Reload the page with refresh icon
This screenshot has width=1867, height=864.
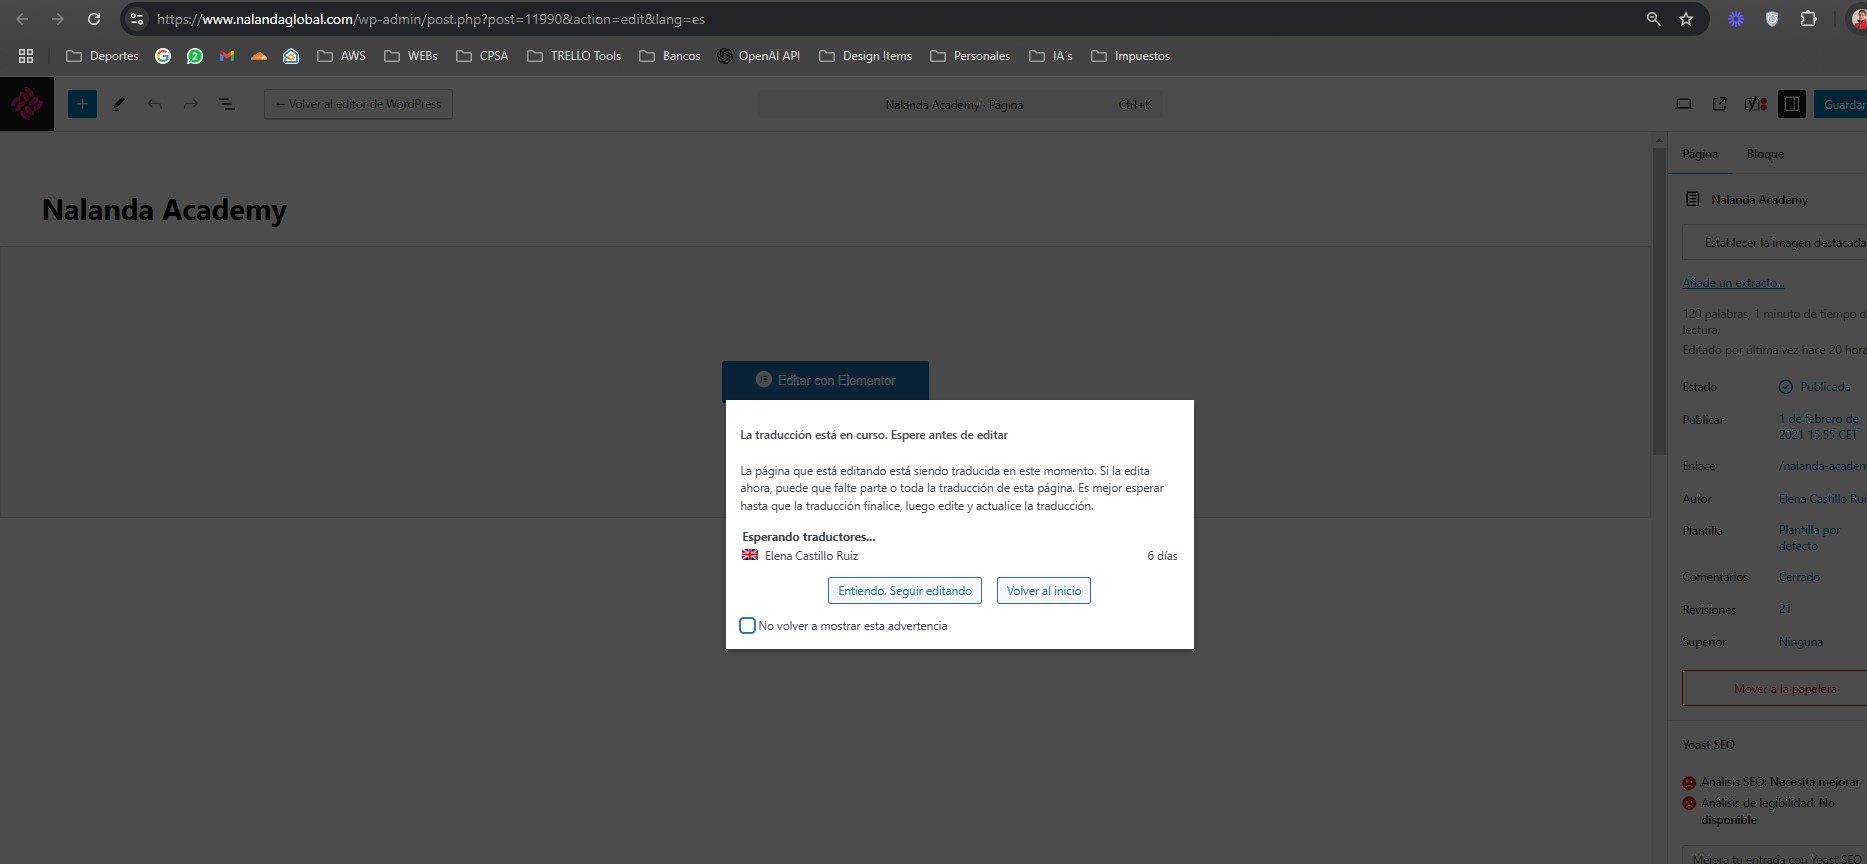pos(94,19)
